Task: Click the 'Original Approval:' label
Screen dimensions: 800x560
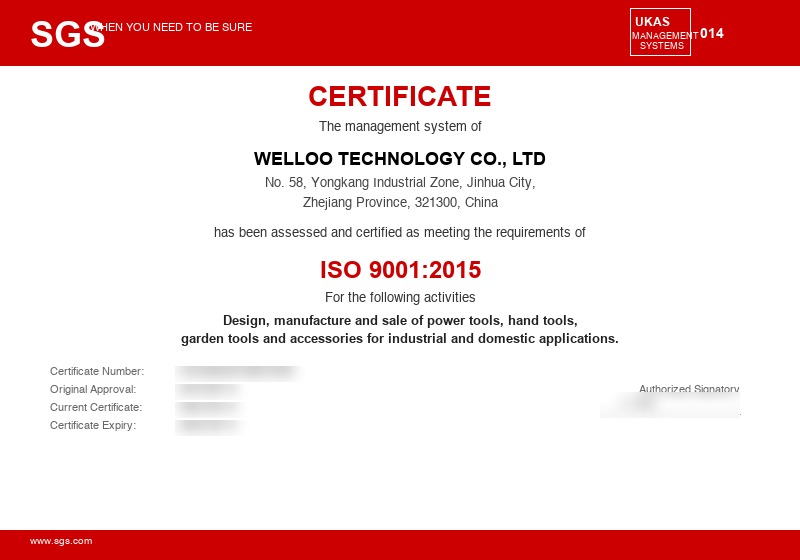Action: (x=93, y=389)
